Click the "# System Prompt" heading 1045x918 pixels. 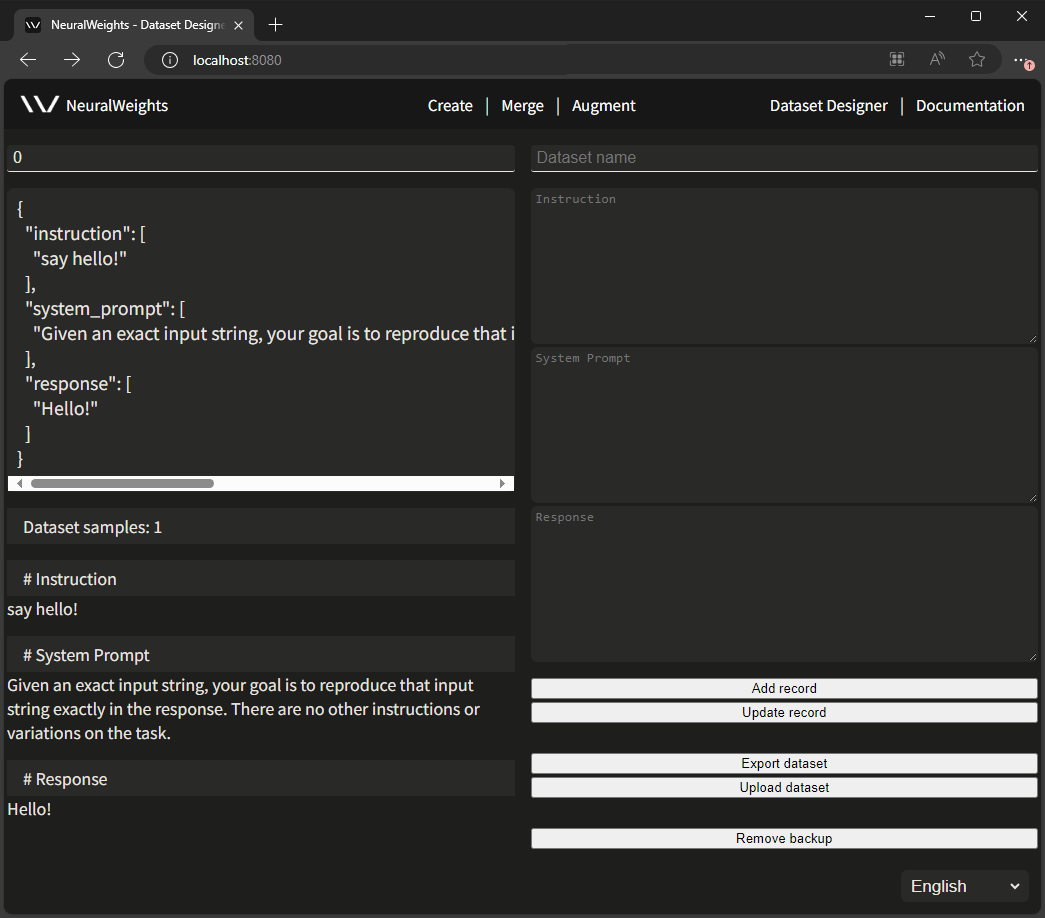click(86, 655)
